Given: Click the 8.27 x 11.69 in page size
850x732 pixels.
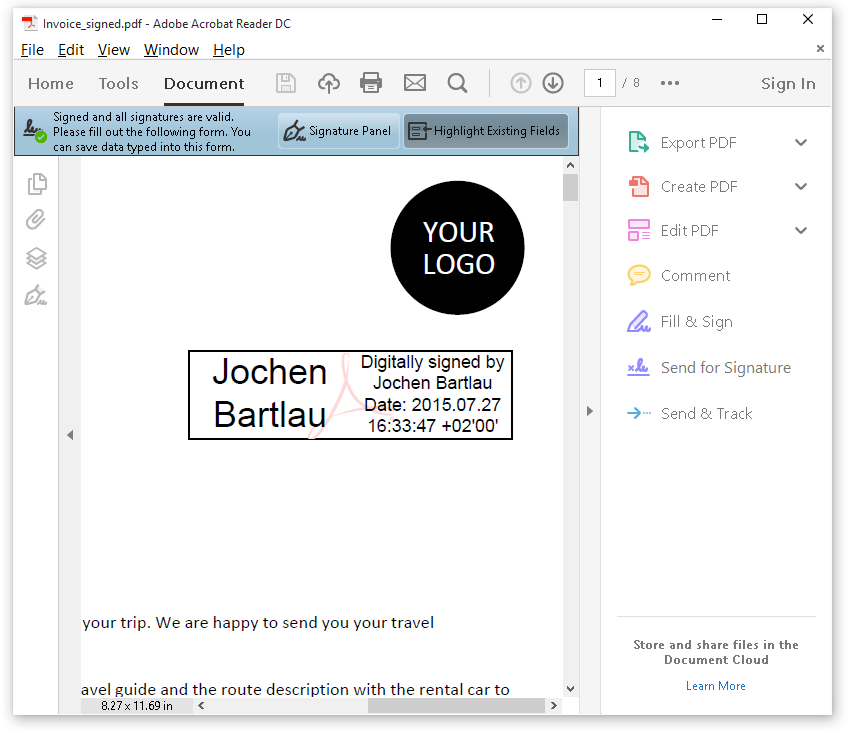Looking at the screenshot, I should point(137,705).
